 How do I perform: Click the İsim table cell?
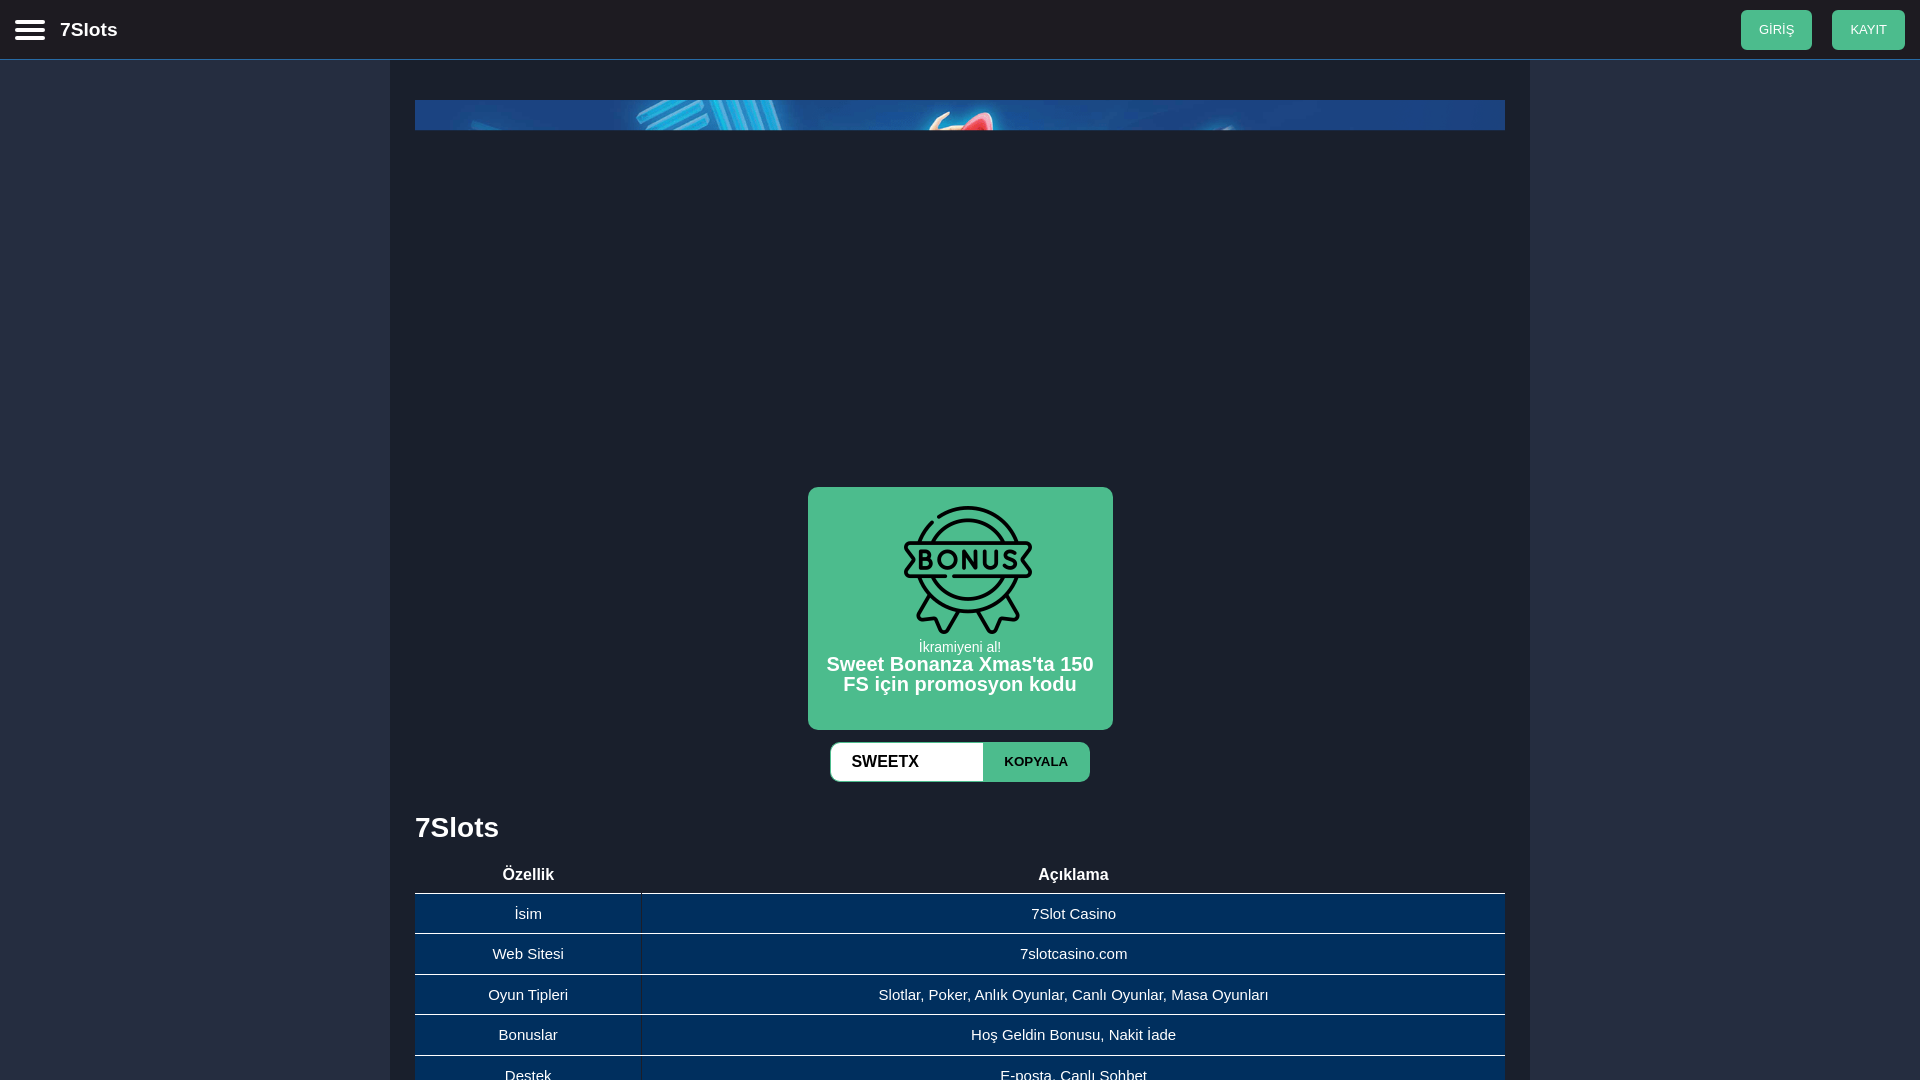(528, 914)
